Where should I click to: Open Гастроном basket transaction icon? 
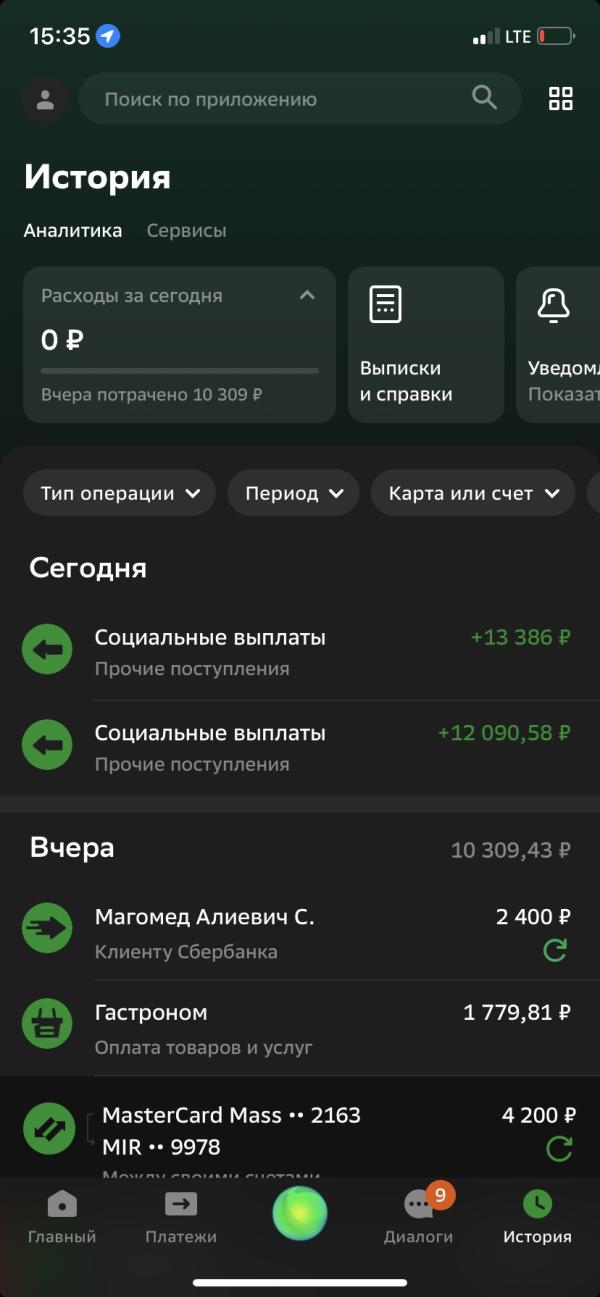pyautogui.click(x=47, y=1023)
